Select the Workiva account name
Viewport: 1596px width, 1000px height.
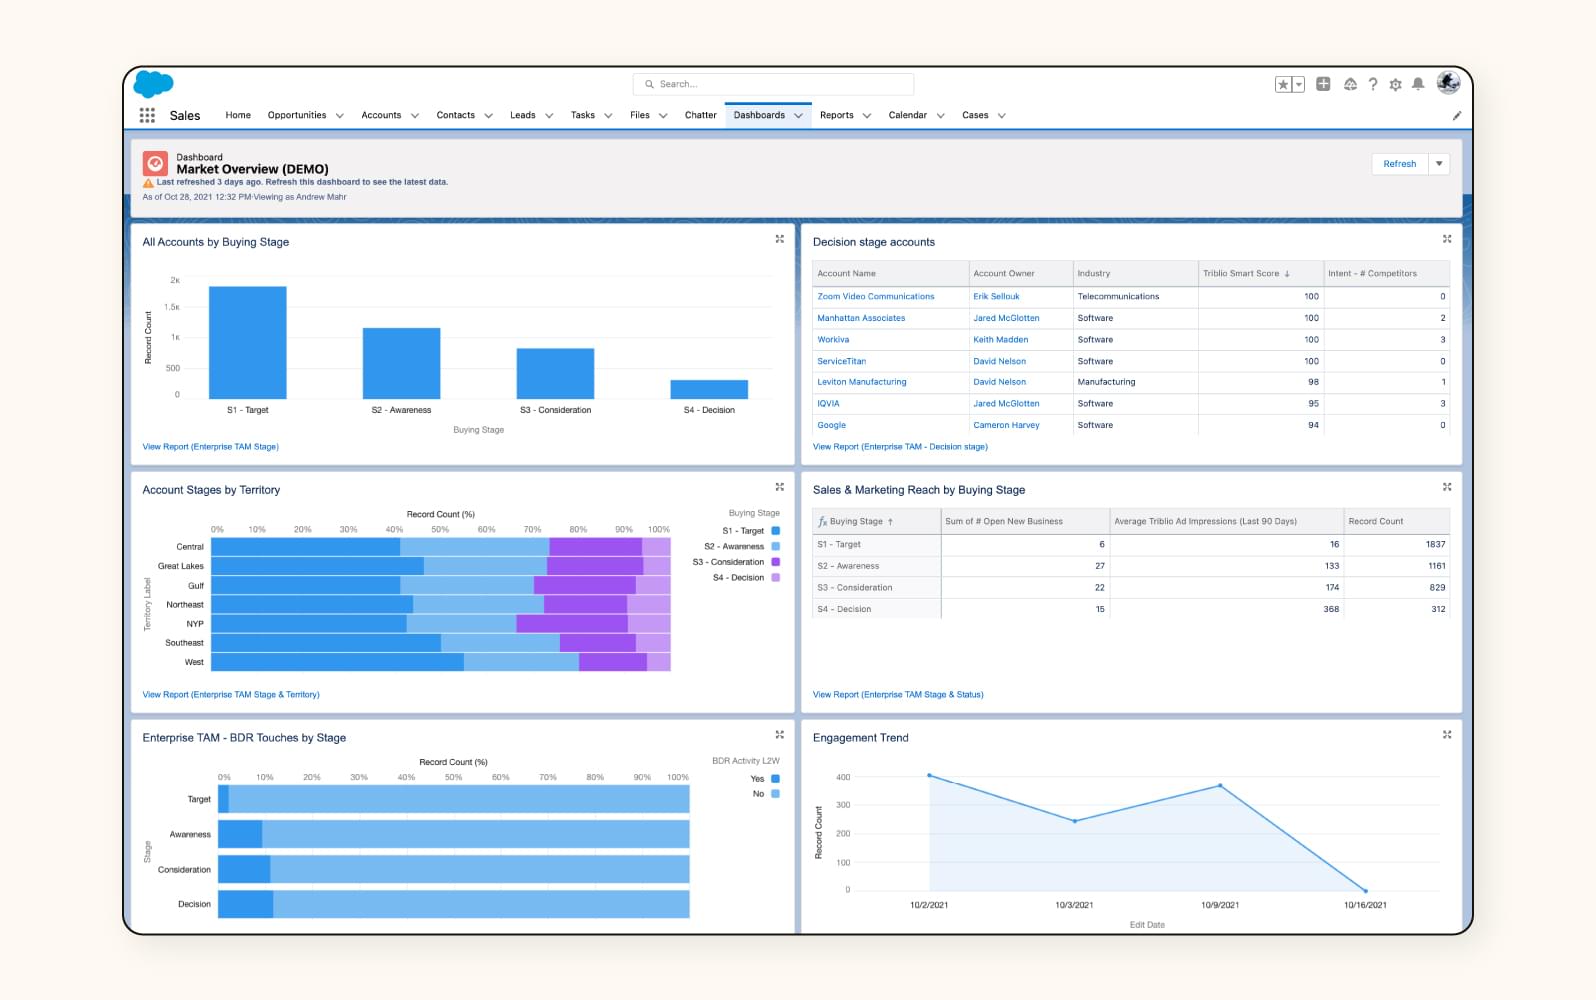click(x=833, y=340)
